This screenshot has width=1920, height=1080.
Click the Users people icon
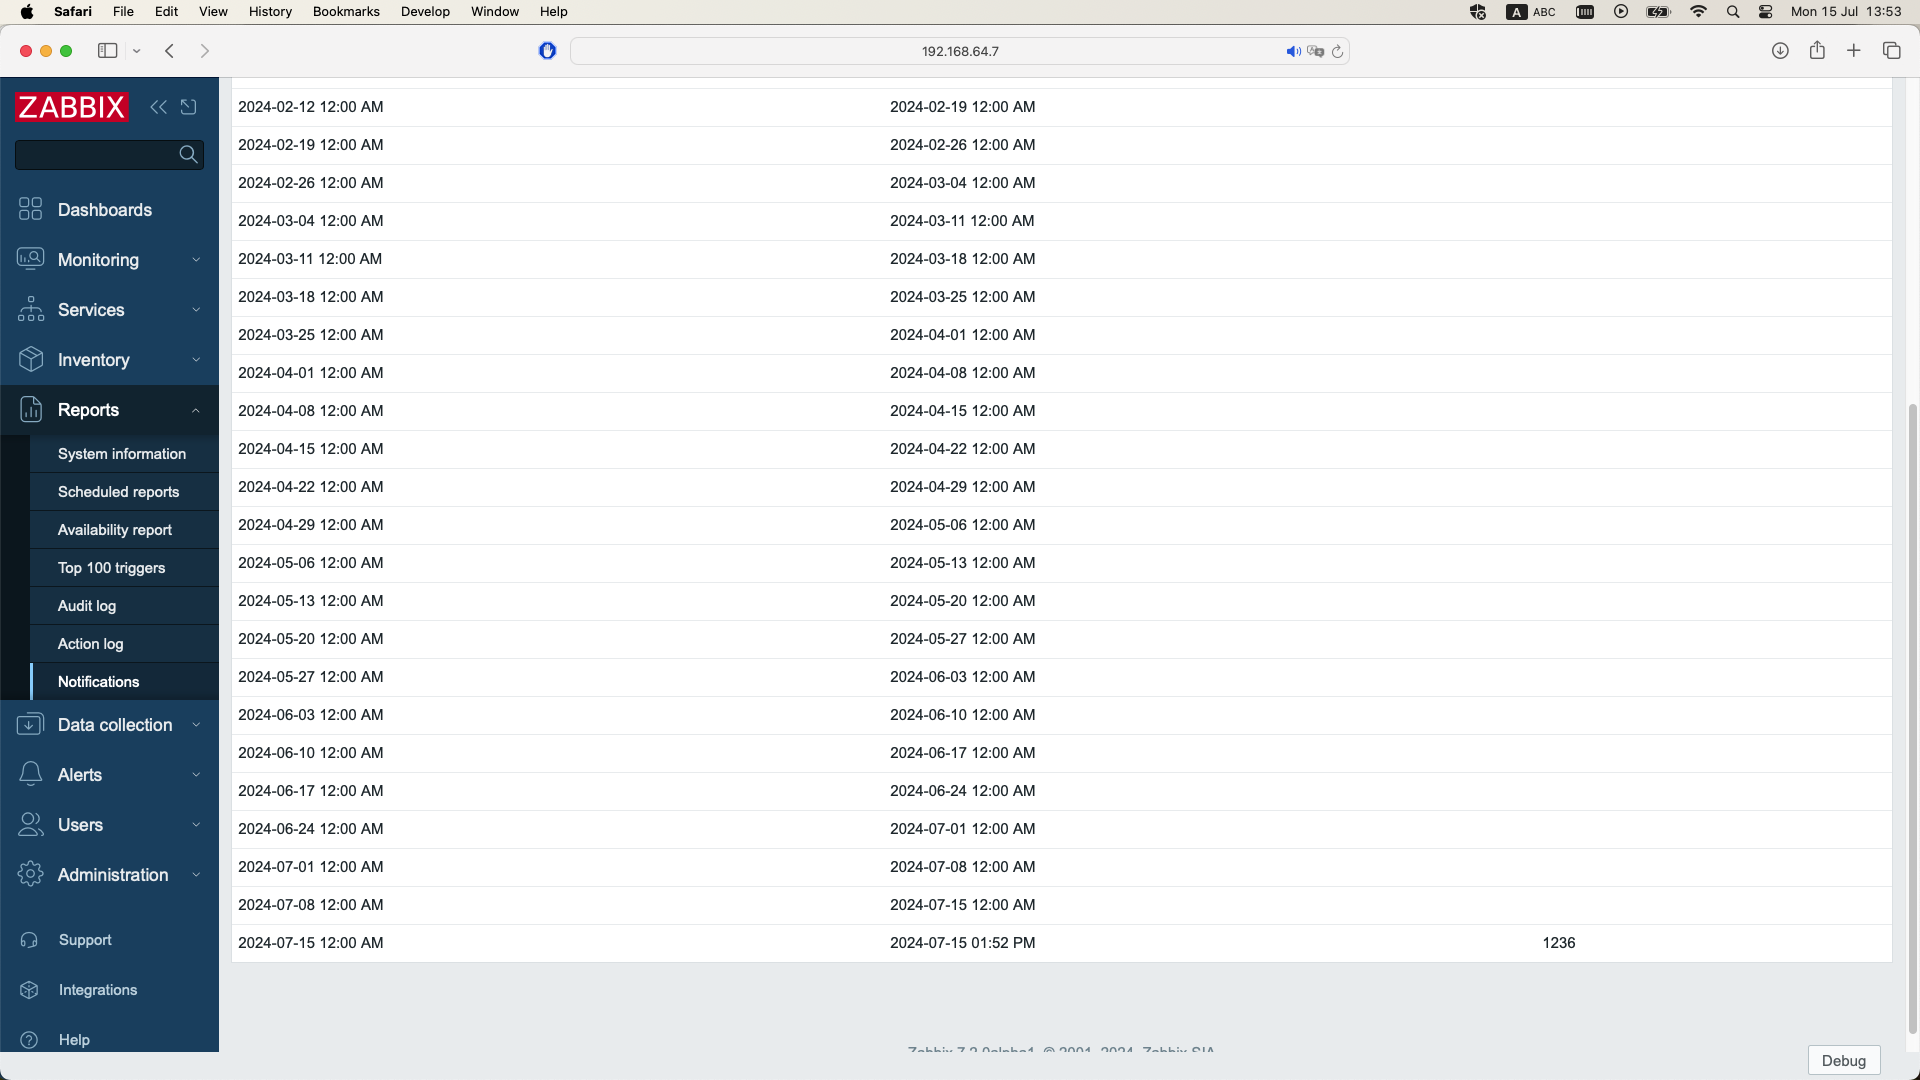31,824
